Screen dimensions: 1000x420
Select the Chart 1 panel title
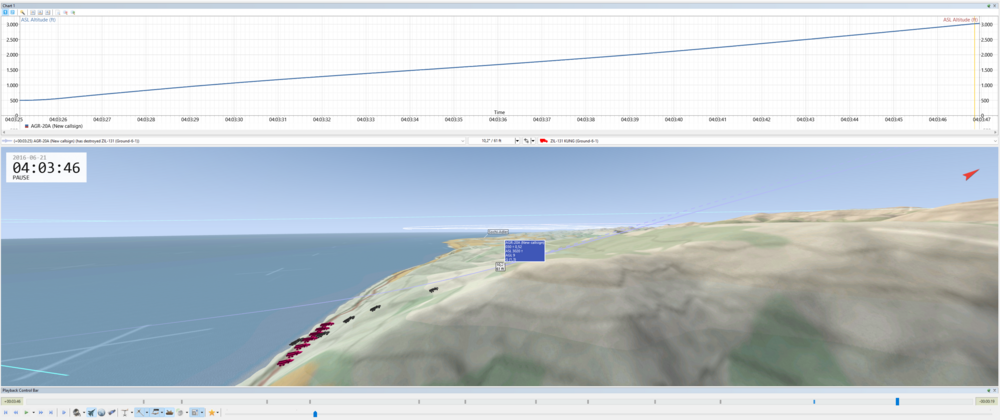coord(8,4)
